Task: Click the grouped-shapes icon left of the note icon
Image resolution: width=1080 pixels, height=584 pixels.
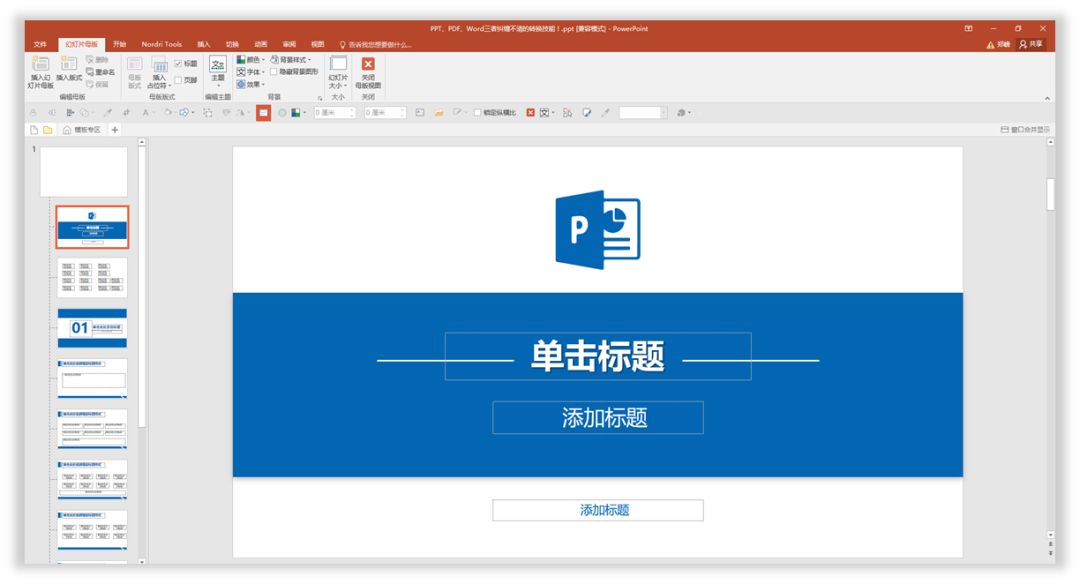Action: click(568, 112)
